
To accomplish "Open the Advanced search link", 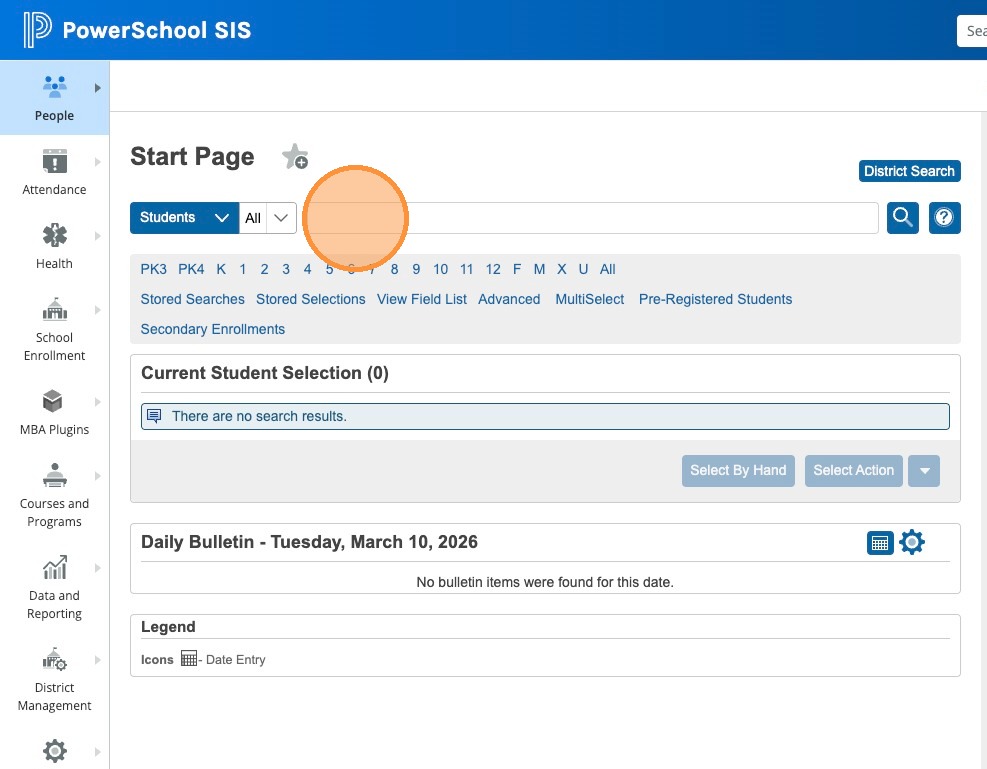I will (509, 299).
